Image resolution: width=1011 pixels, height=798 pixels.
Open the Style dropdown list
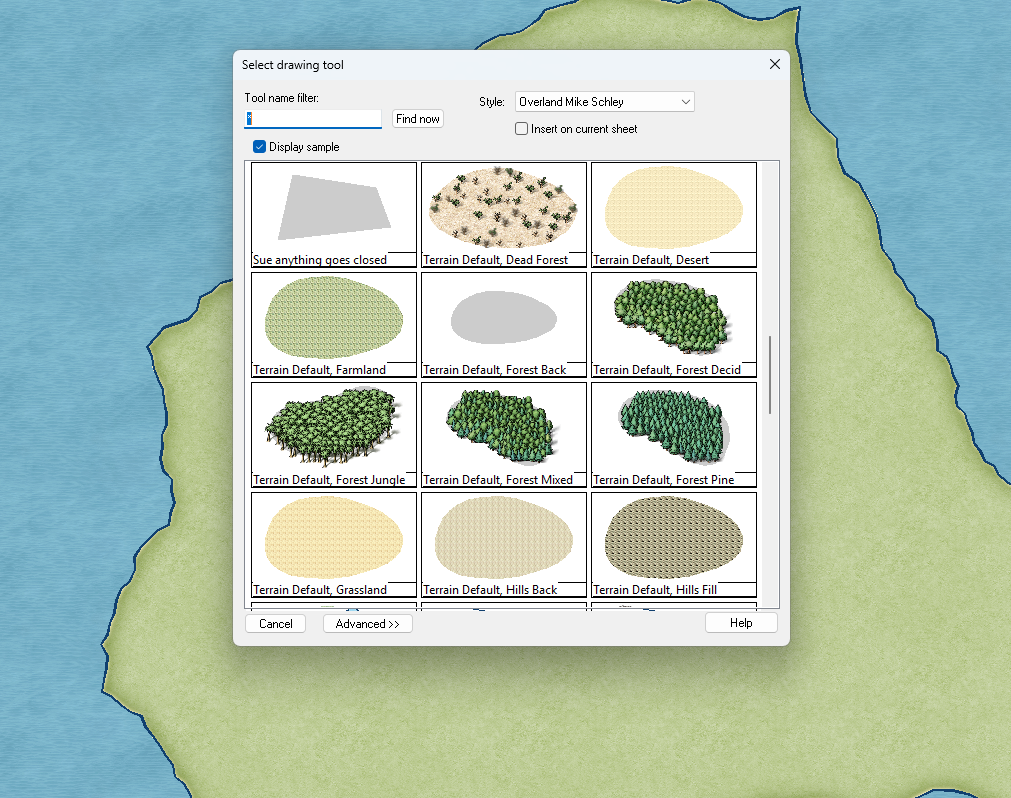(604, 102)
